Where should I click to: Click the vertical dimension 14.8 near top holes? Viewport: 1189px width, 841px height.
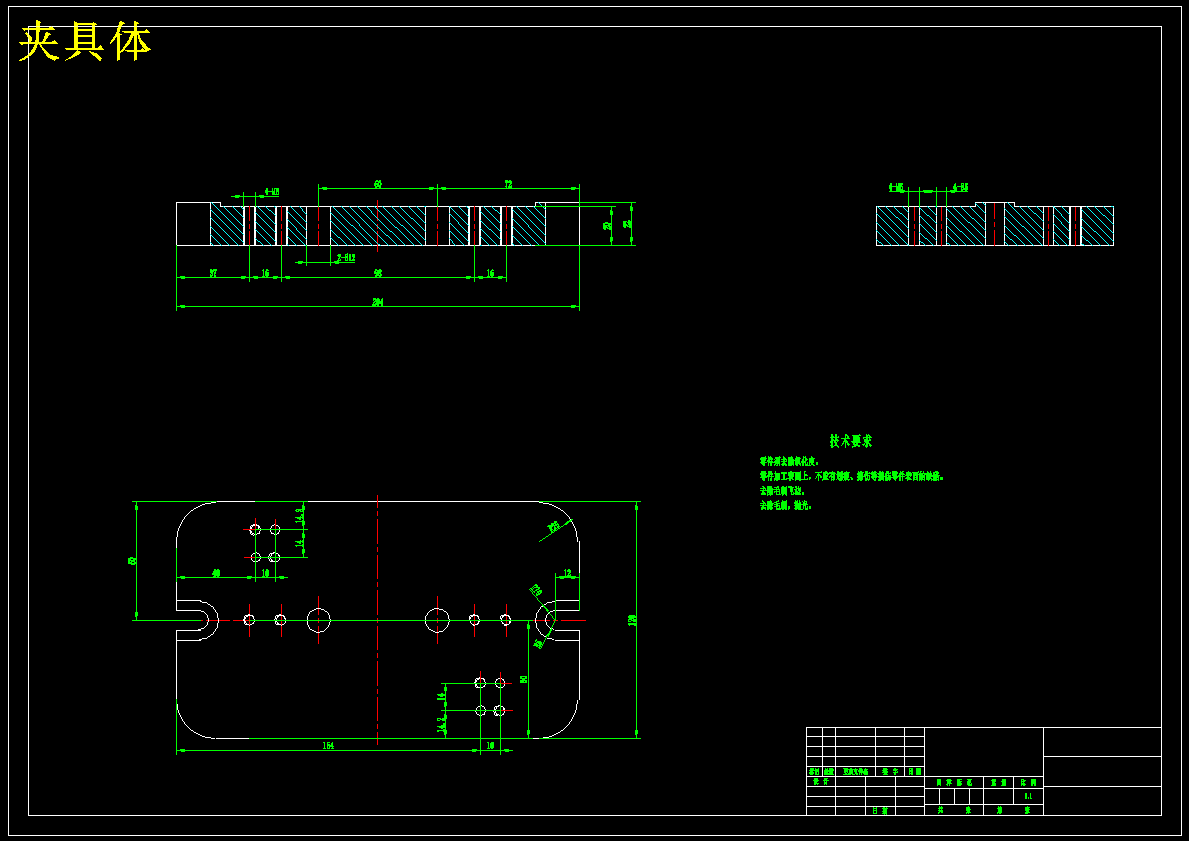[x=300, y=515]
